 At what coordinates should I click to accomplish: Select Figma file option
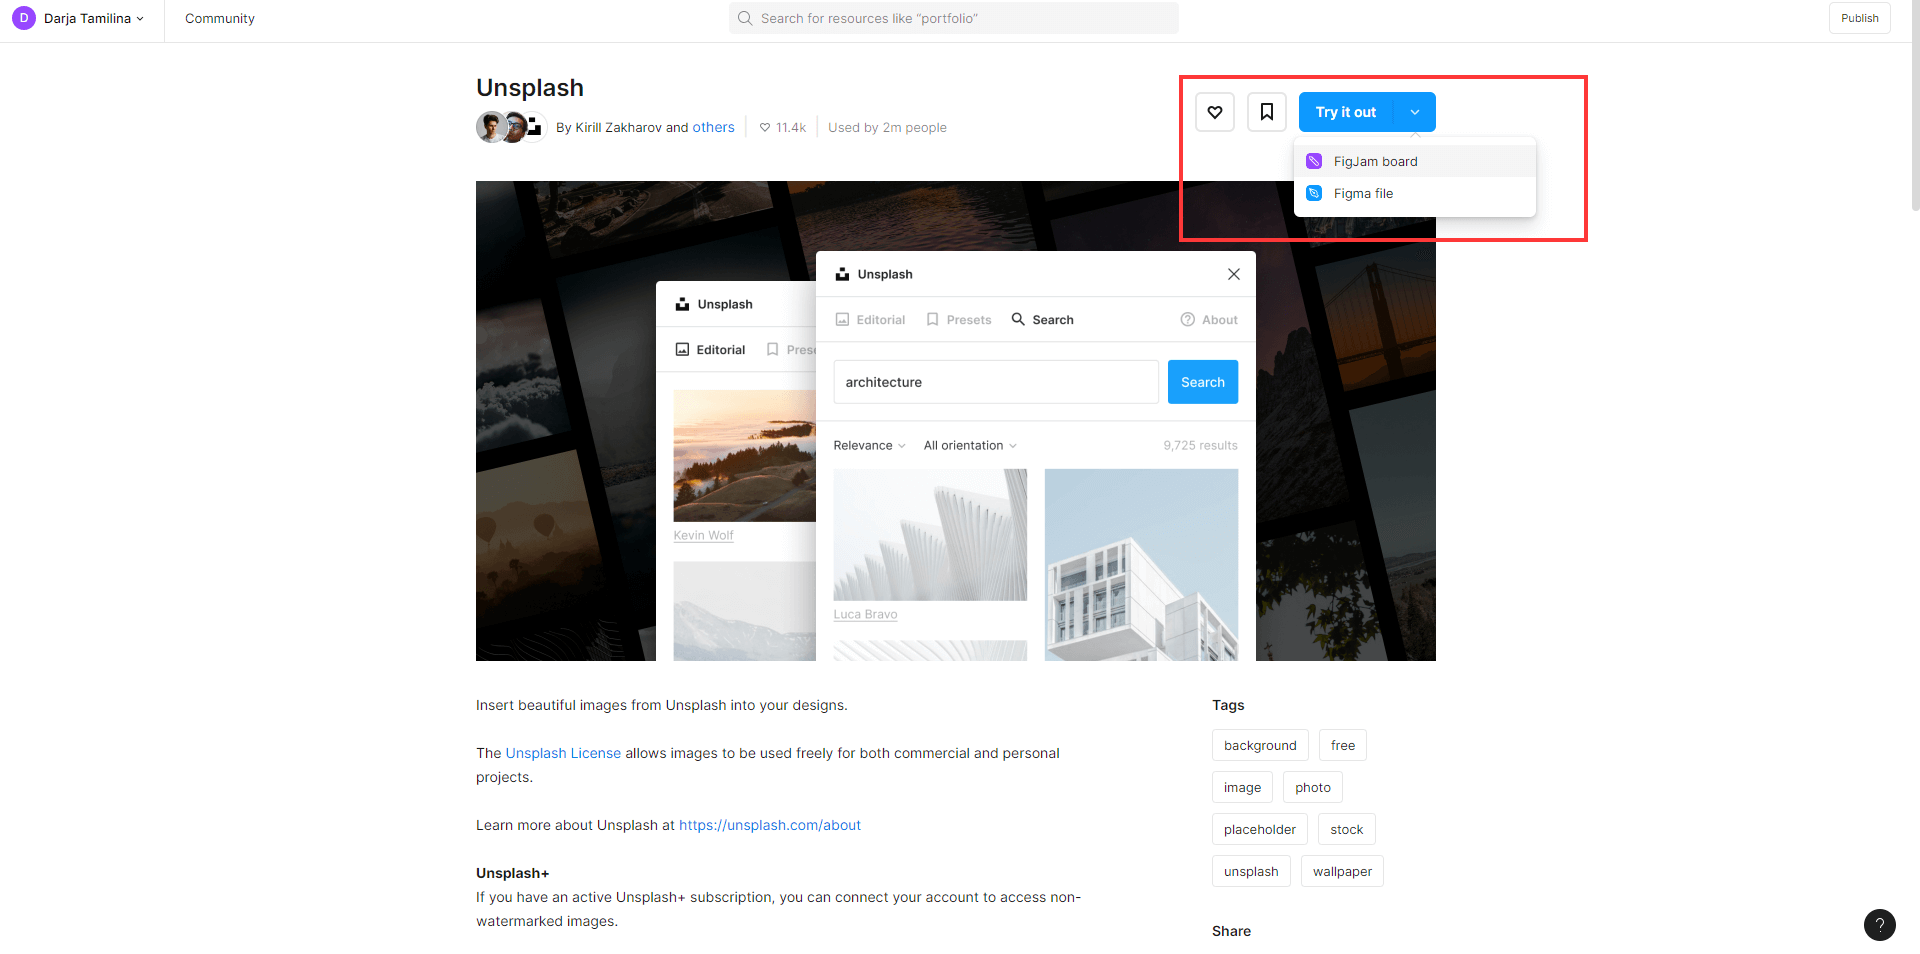coord(1415,193)
